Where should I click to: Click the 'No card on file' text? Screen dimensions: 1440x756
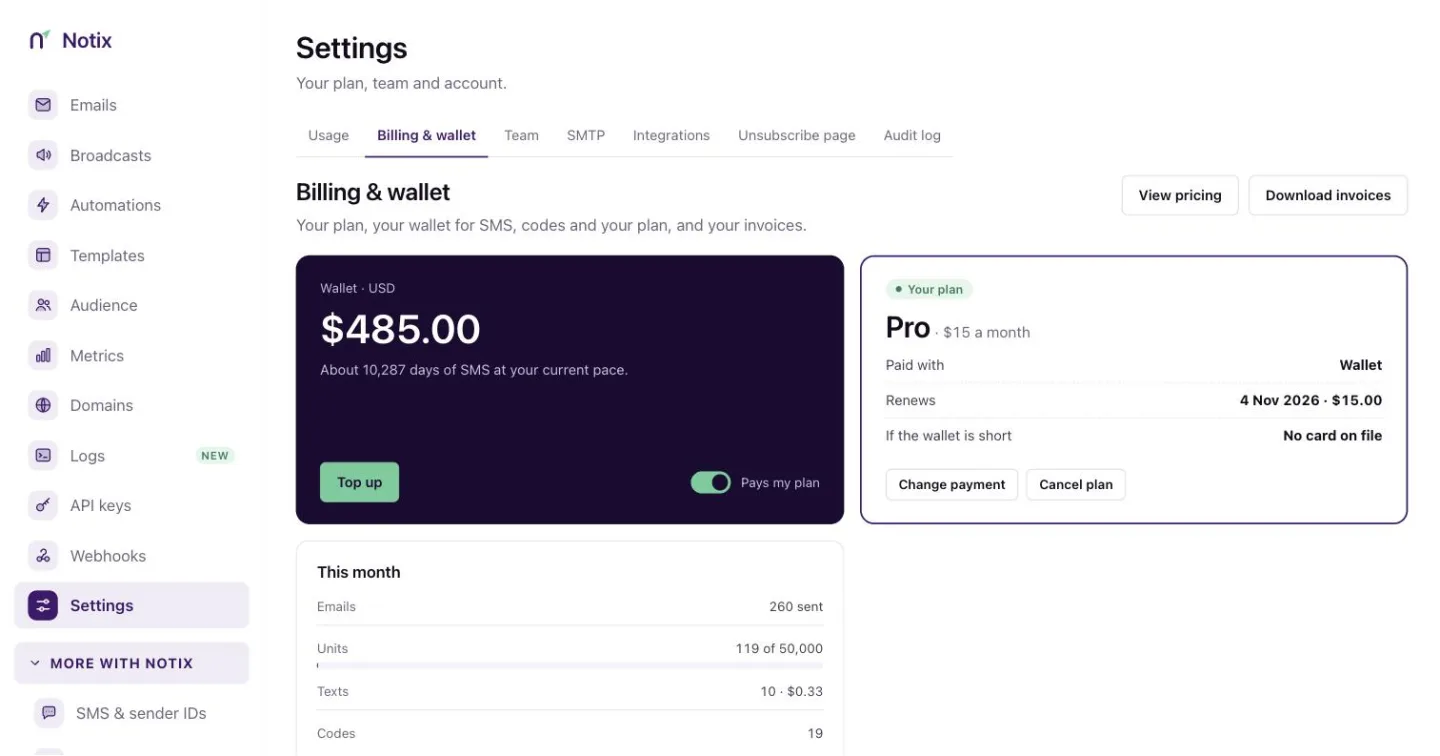(x=1332, y=435)
